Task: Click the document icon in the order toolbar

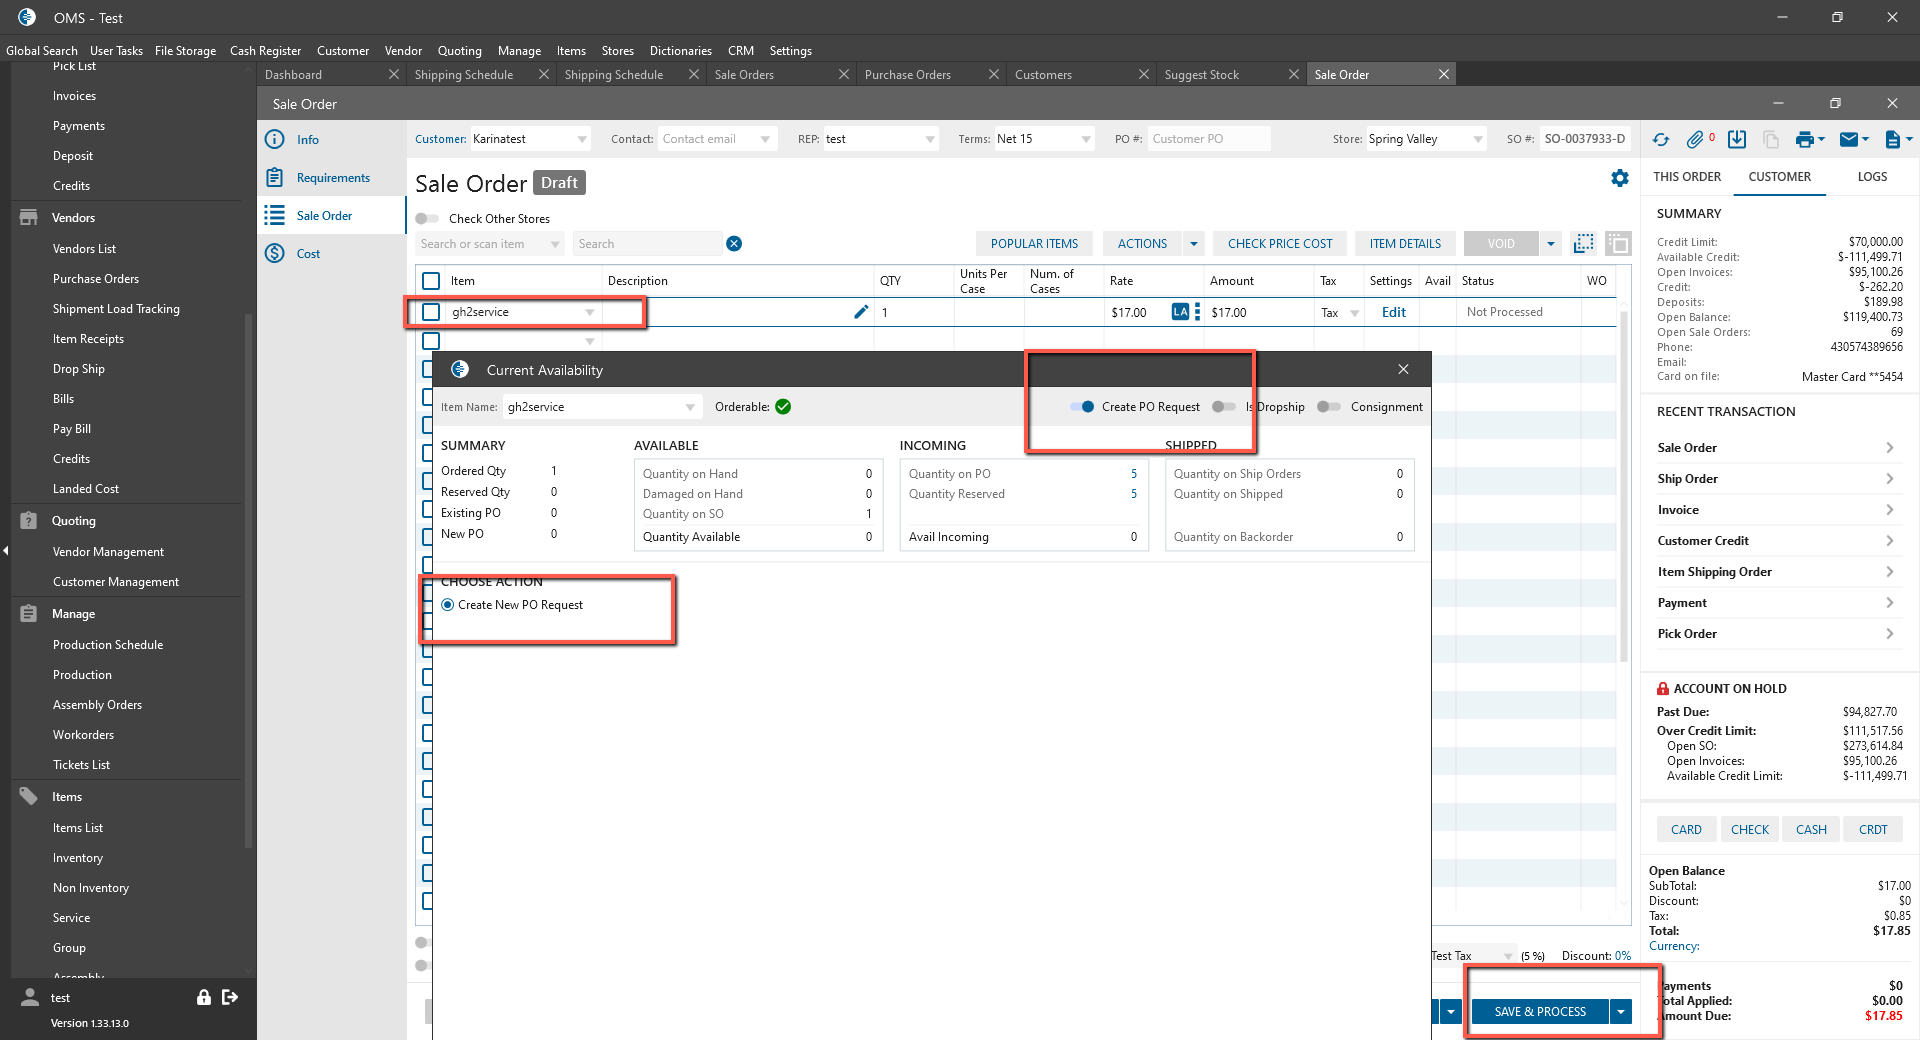Action: pyautogui.click(x=1892, y=140)
